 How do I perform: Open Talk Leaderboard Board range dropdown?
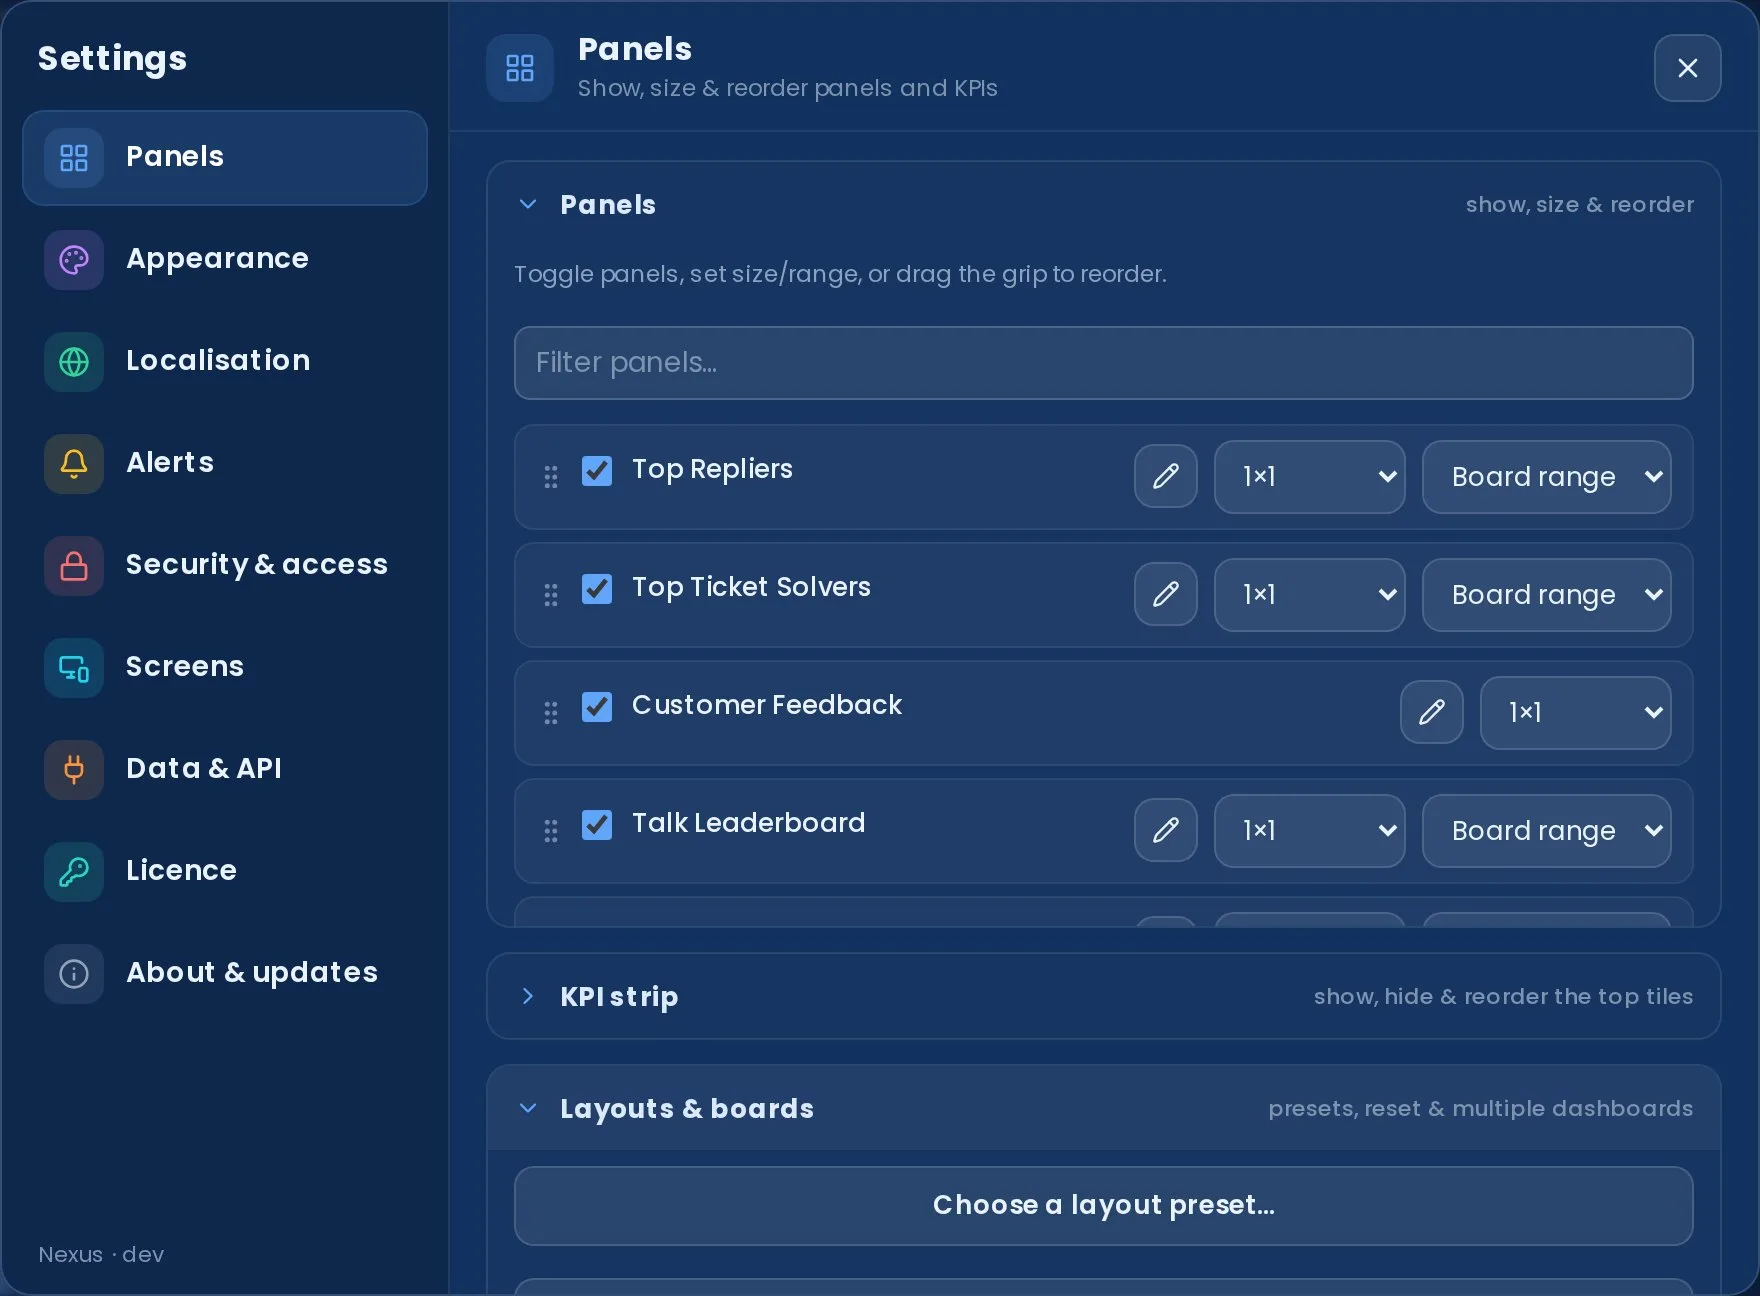1547,831
